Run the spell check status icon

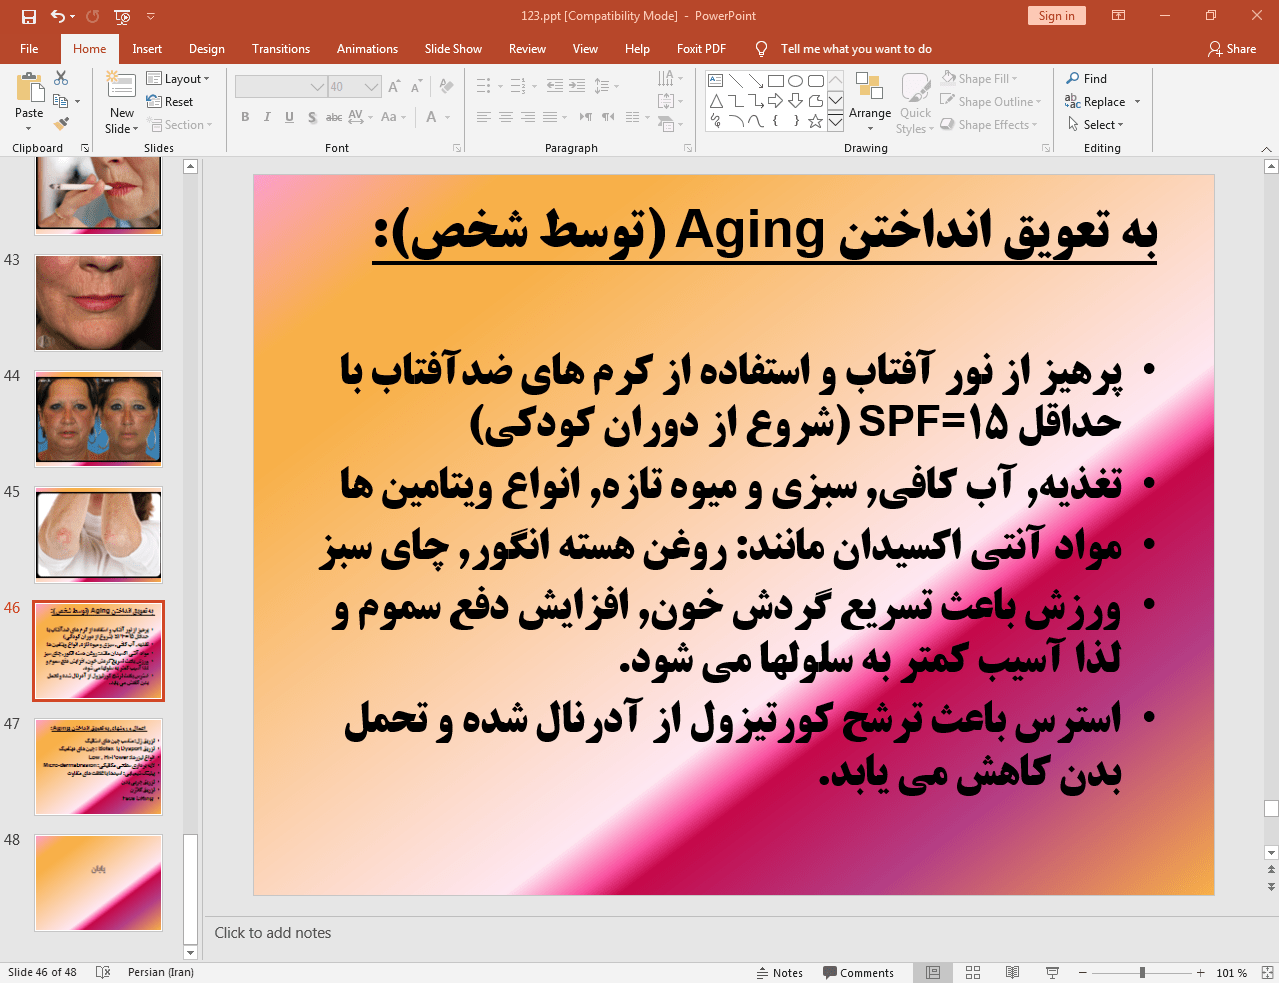pos(102,972)
